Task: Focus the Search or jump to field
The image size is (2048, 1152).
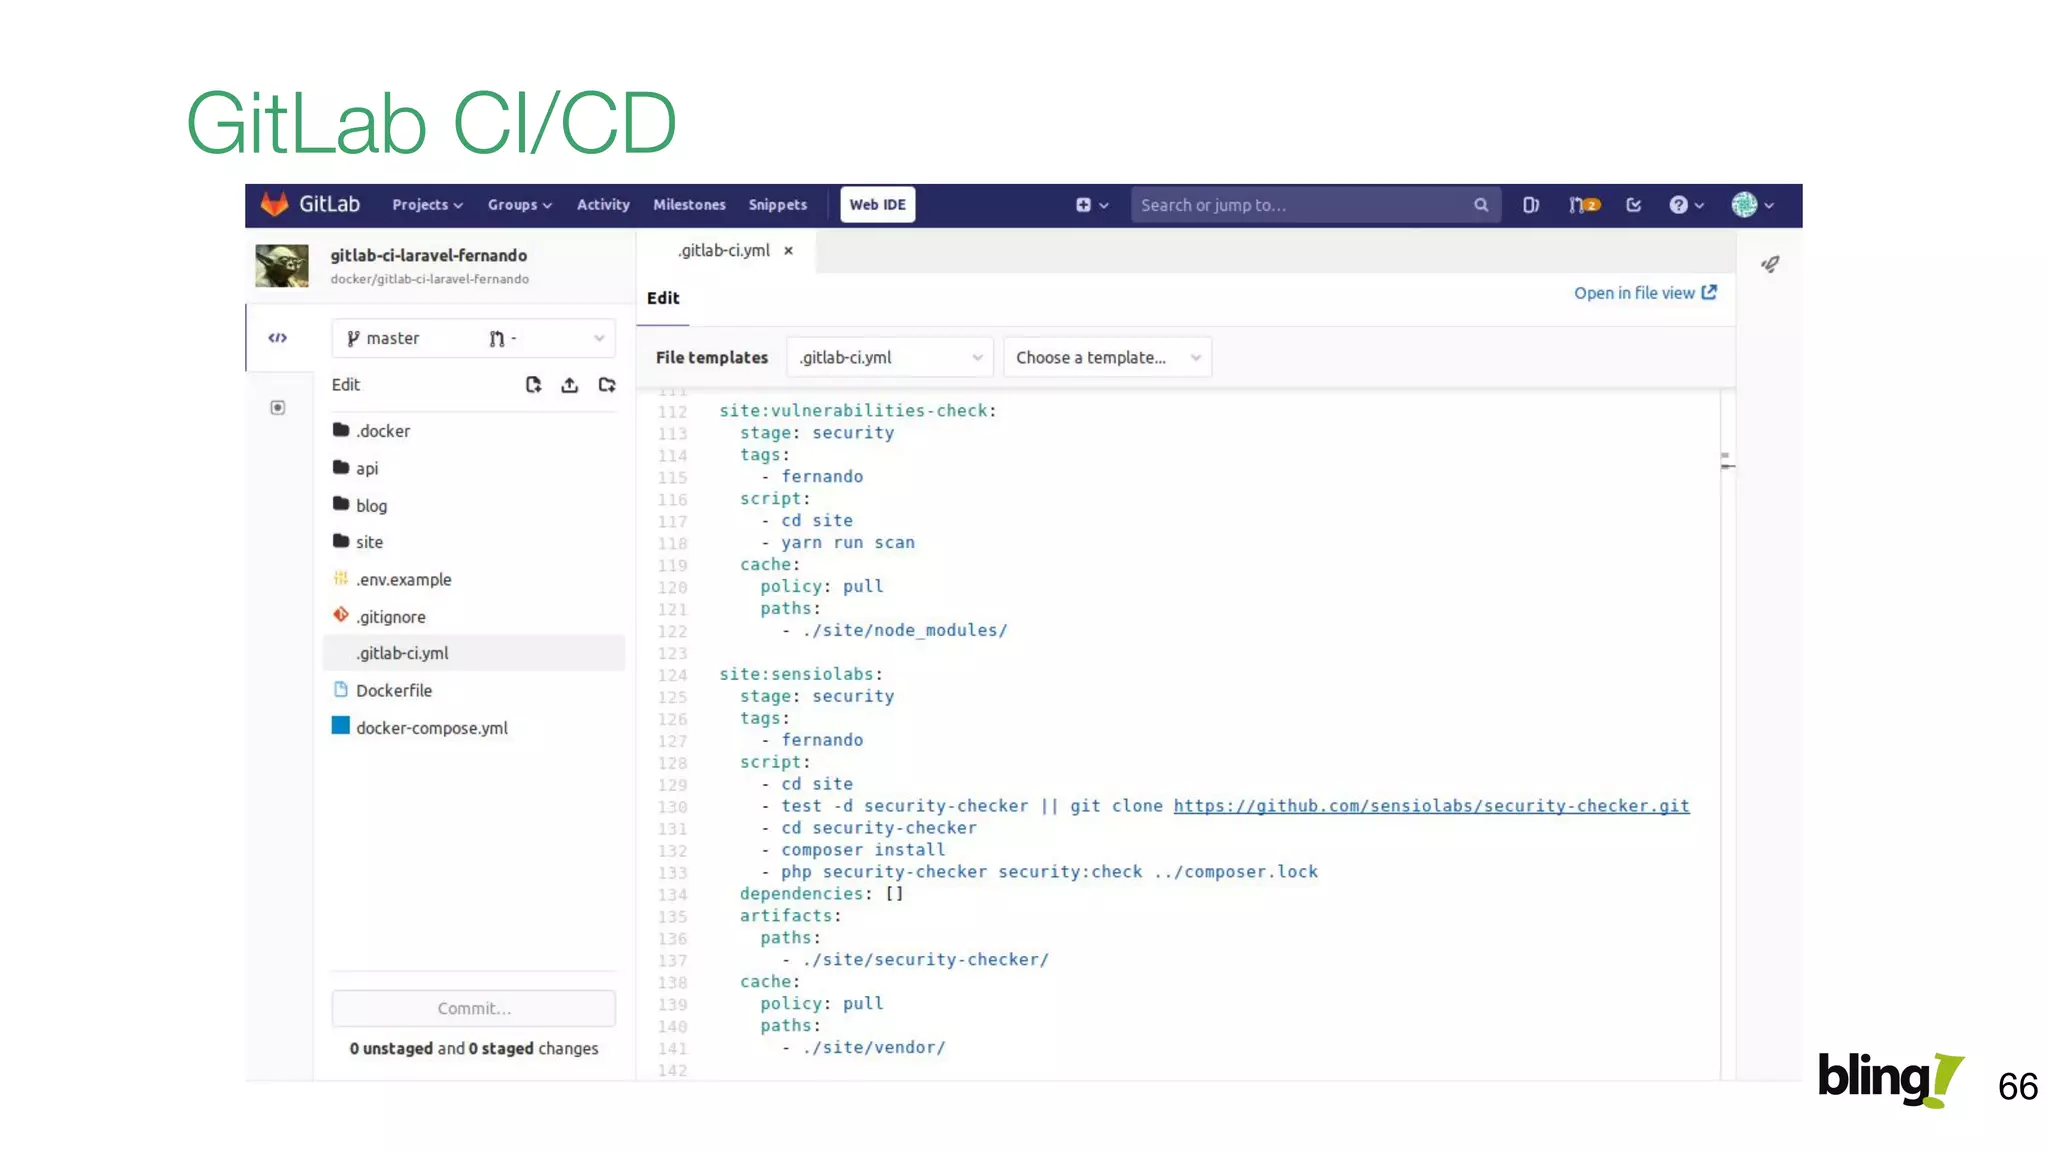Action: coord(1315,205)
